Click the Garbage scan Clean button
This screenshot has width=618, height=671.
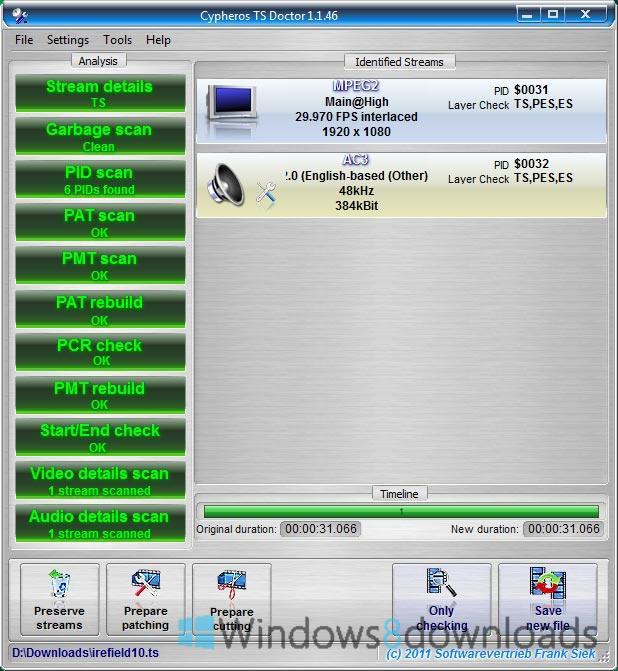100,136
